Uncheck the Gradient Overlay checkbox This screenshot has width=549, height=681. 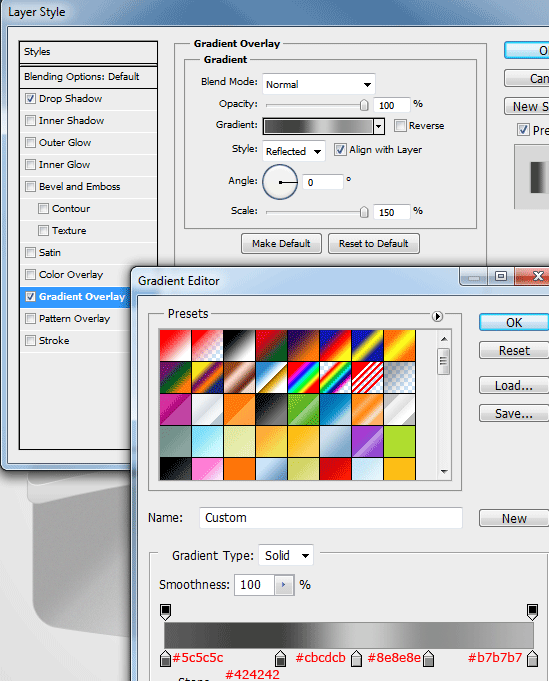[x=30, y=296]
